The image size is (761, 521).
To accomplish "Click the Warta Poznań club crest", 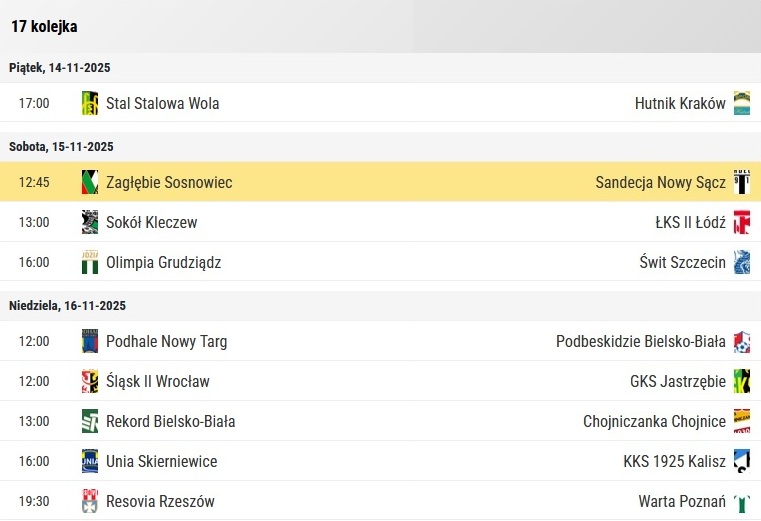I will [741, 501].
